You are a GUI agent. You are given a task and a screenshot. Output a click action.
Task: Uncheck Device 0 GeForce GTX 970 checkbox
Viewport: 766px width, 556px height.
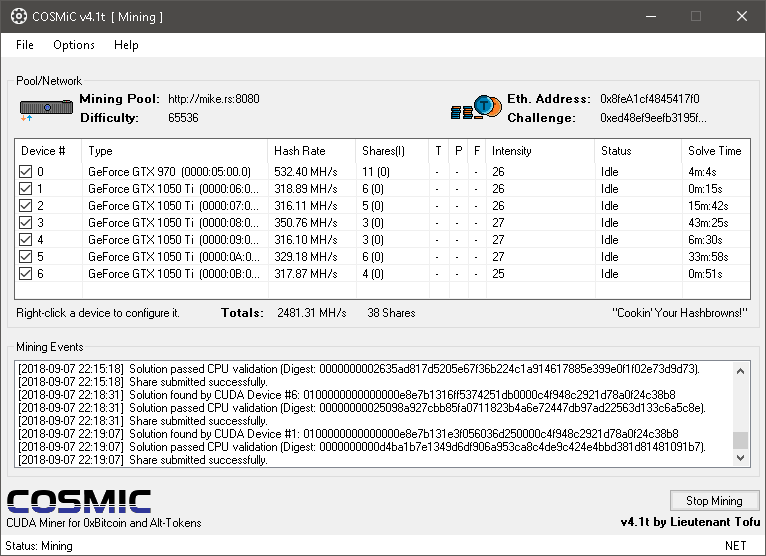(25, 171)
